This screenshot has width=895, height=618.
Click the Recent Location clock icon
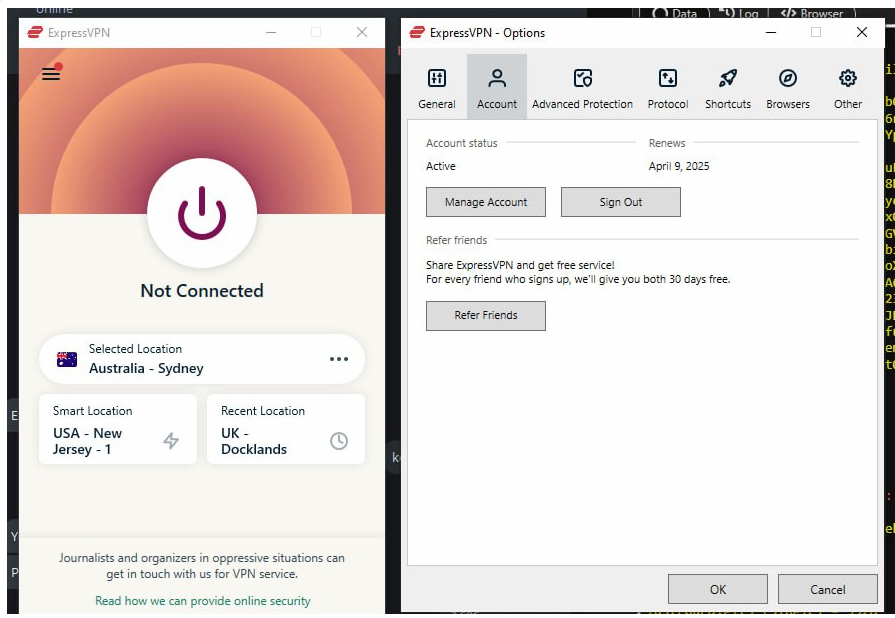(338, 441)
